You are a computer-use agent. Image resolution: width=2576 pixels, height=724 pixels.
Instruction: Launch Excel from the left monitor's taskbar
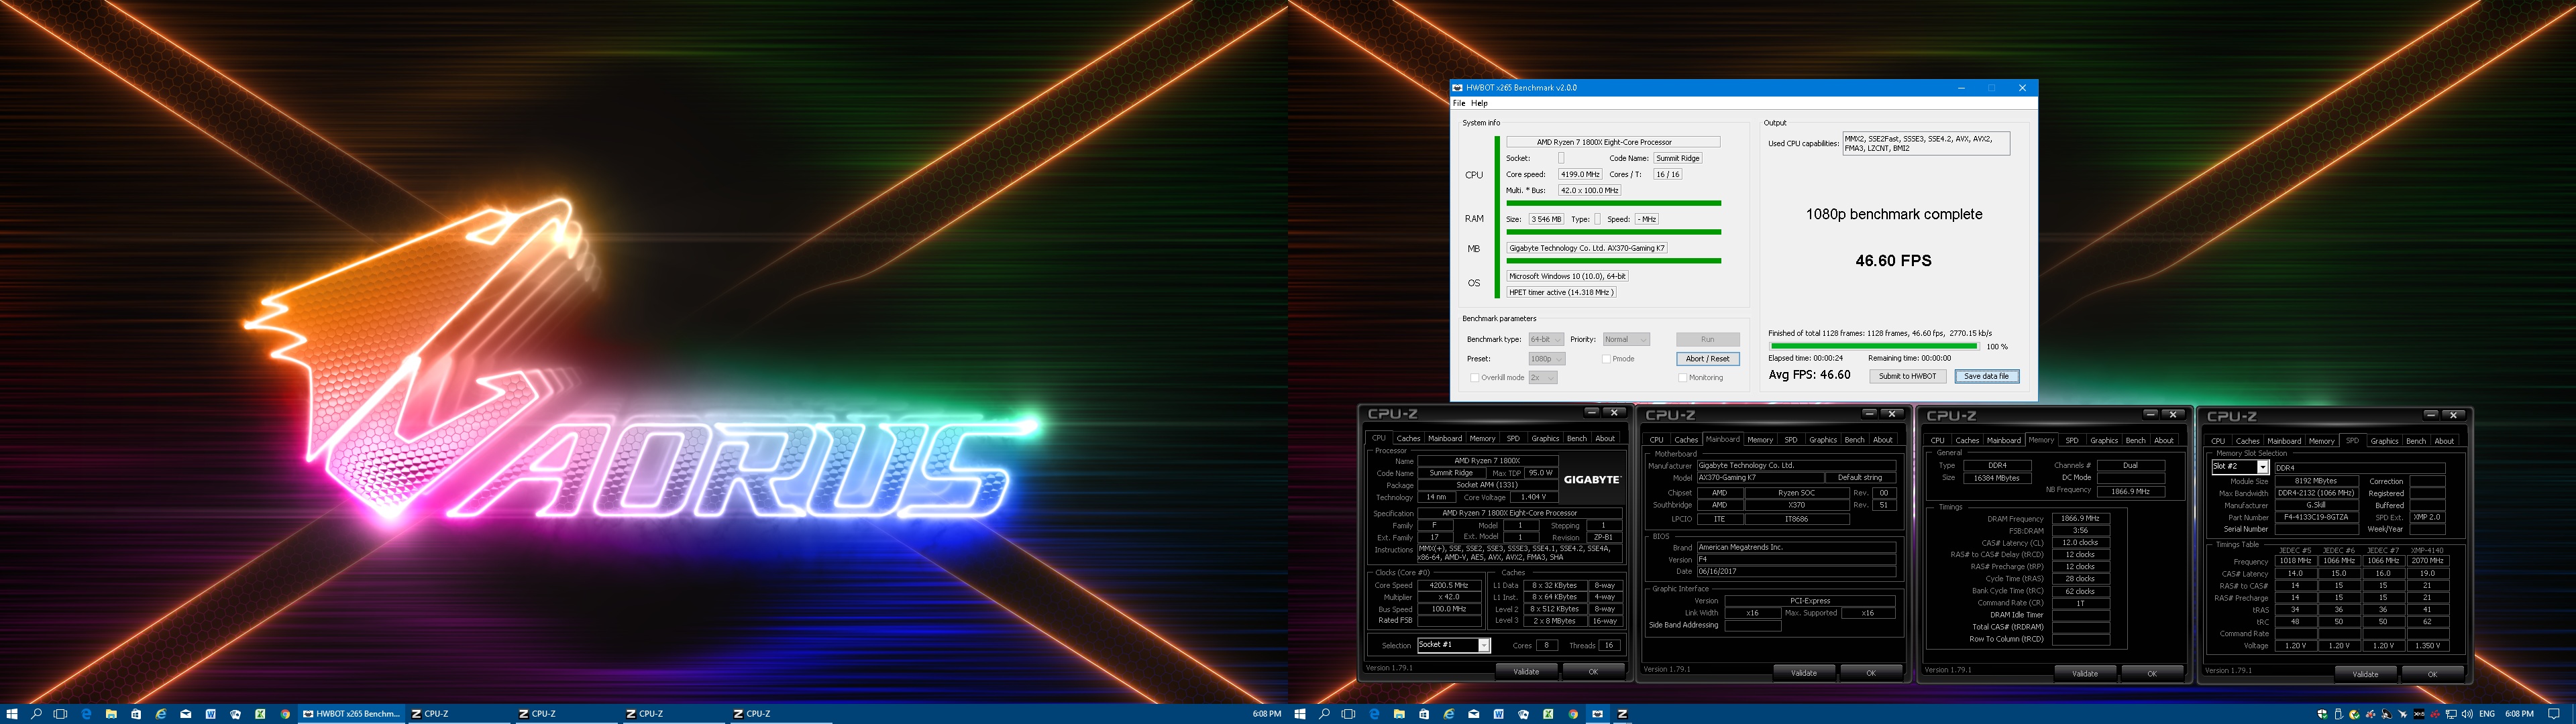click(260, 714)
